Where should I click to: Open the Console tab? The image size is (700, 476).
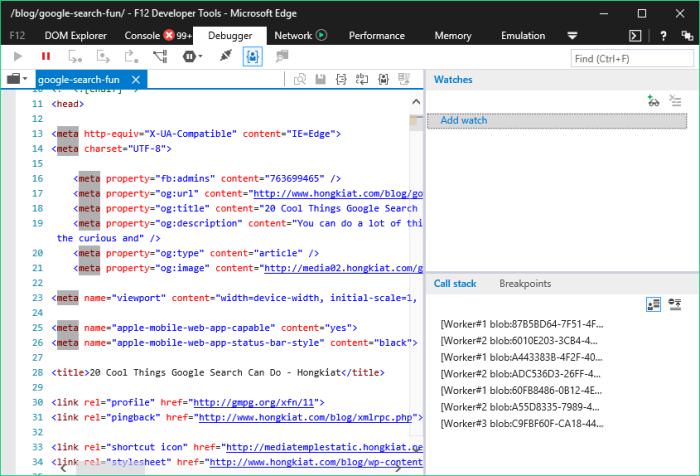(x=142, y=36)
